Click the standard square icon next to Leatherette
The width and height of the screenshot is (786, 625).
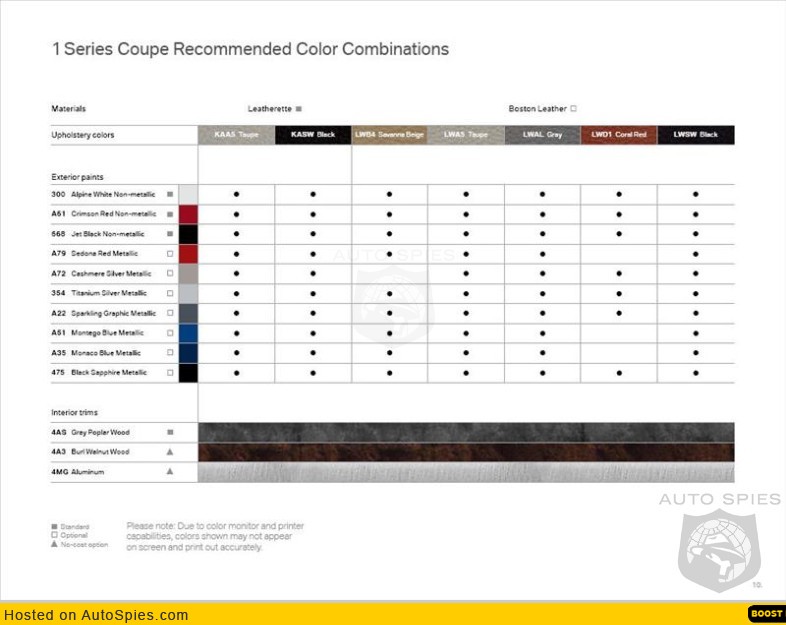tap(299, 109)
